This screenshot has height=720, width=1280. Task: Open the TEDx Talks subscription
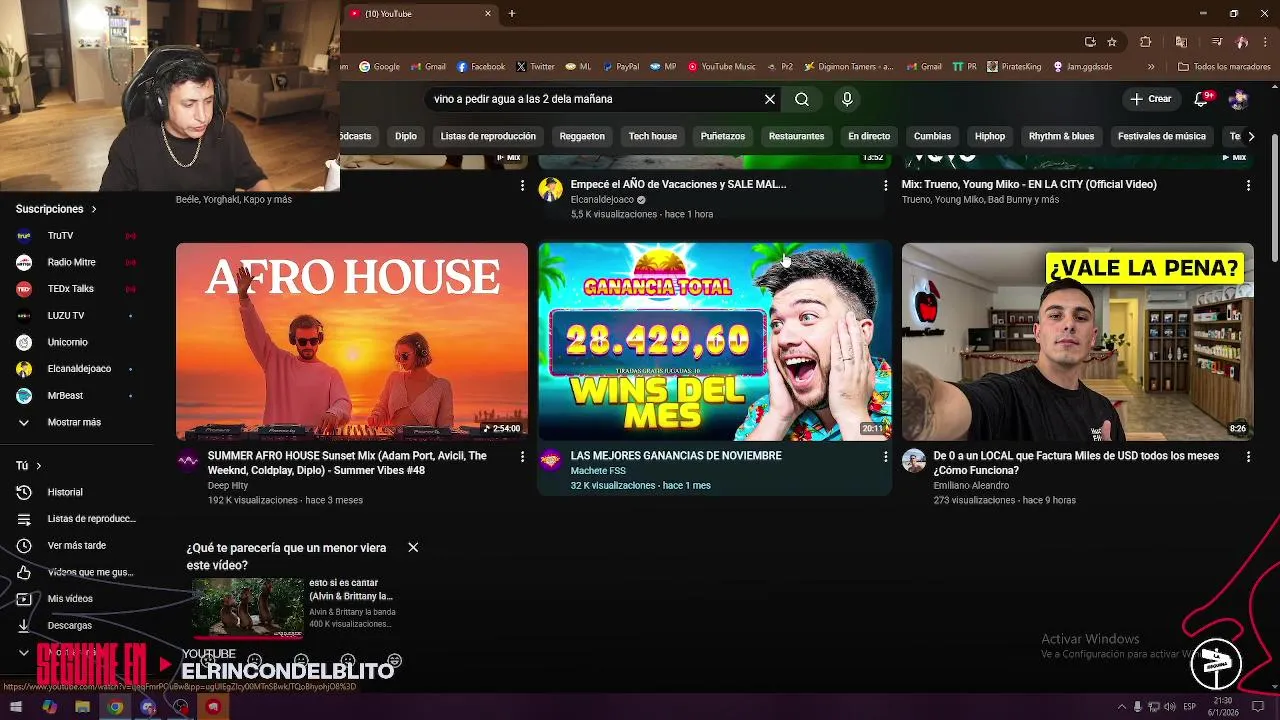pos(77,289)
